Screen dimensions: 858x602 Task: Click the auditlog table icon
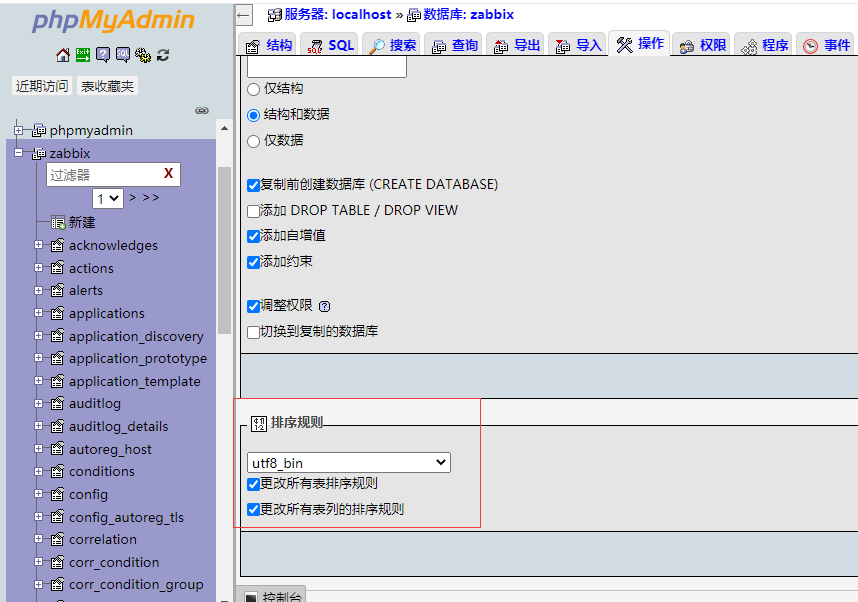coord(57,404)
